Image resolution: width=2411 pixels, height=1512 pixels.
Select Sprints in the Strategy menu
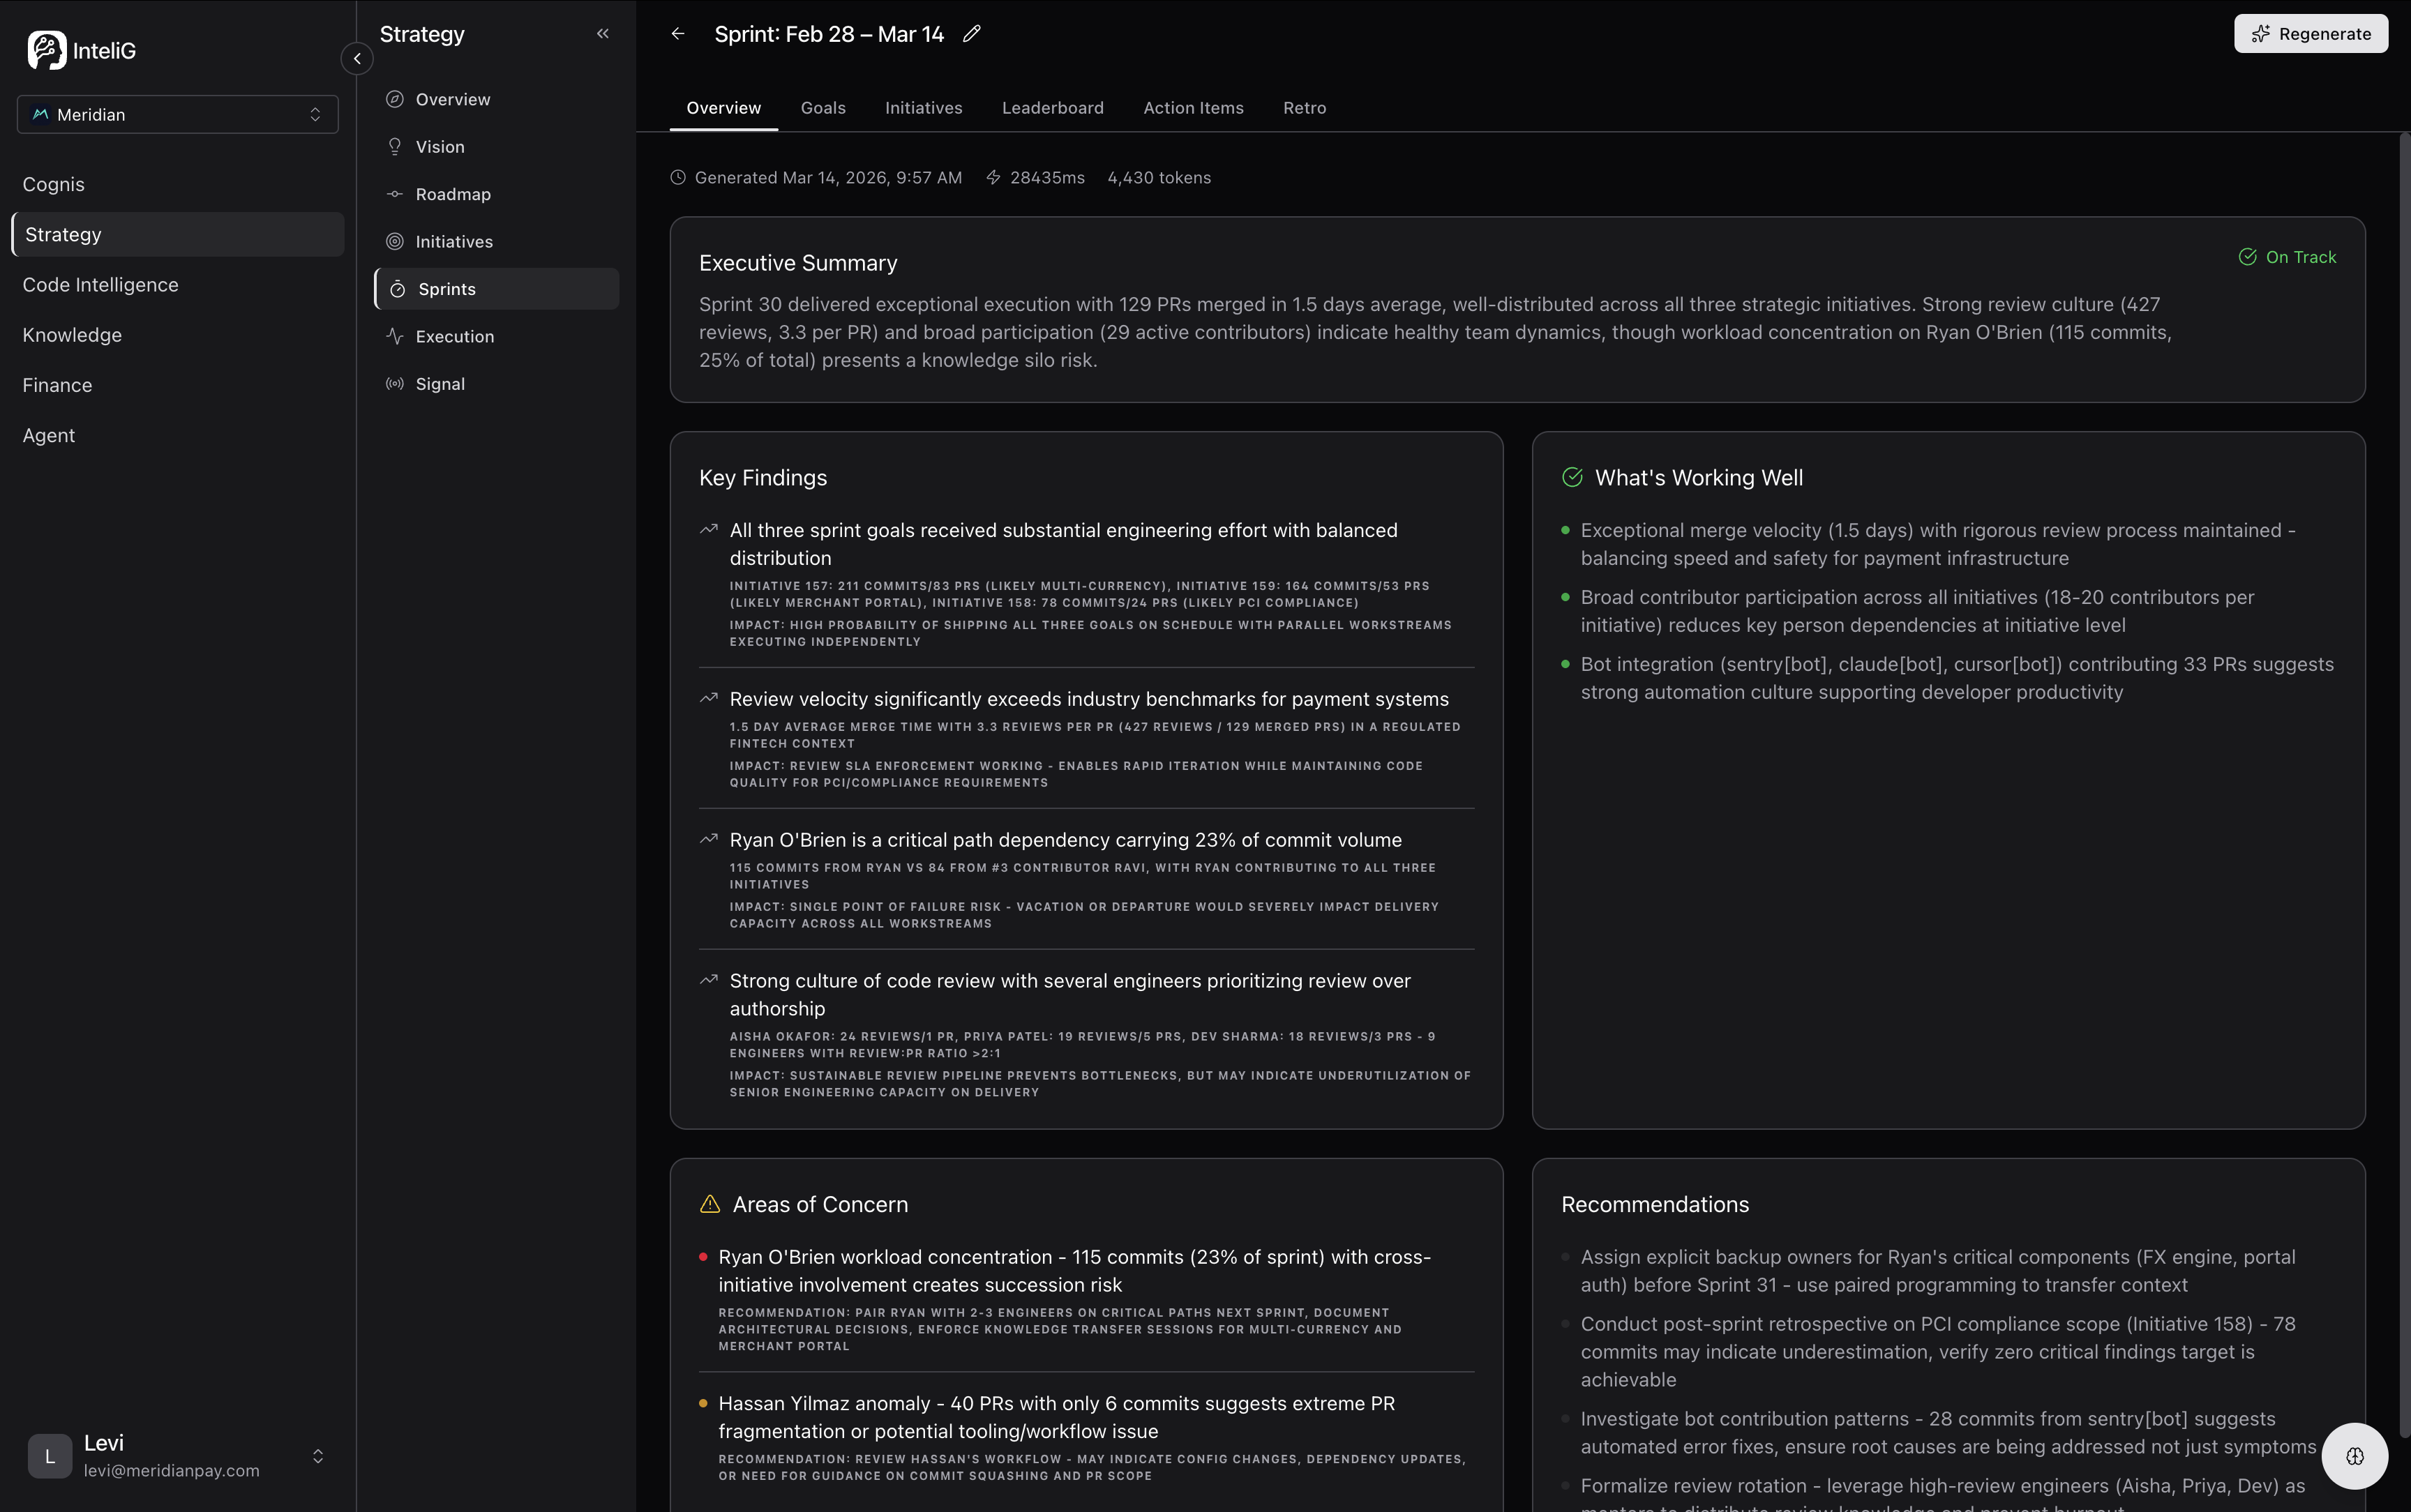point(447,289)
